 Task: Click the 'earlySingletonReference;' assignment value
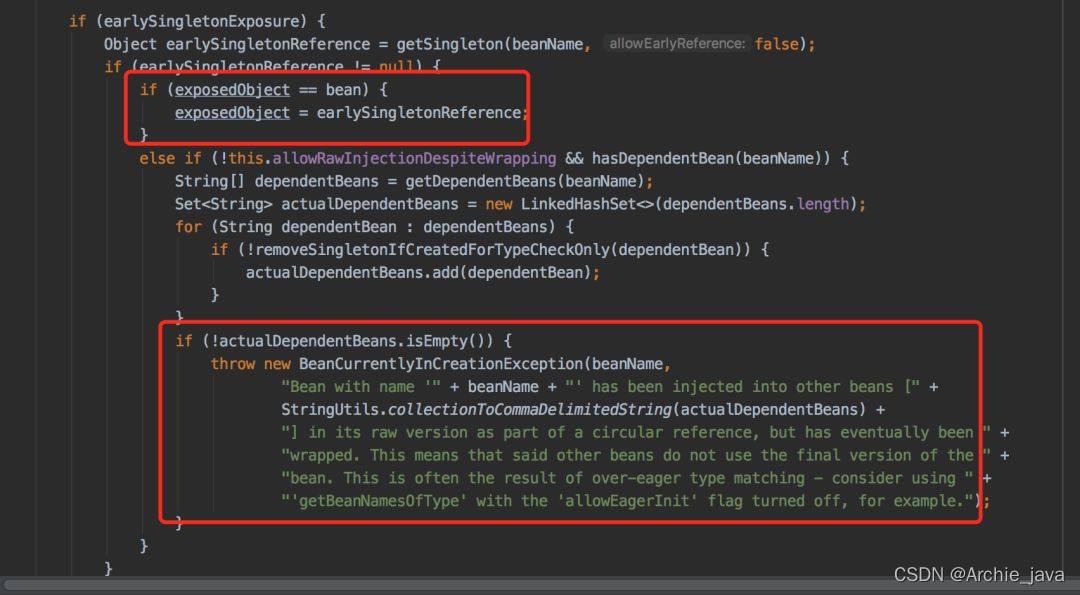(x=422, y=112)
